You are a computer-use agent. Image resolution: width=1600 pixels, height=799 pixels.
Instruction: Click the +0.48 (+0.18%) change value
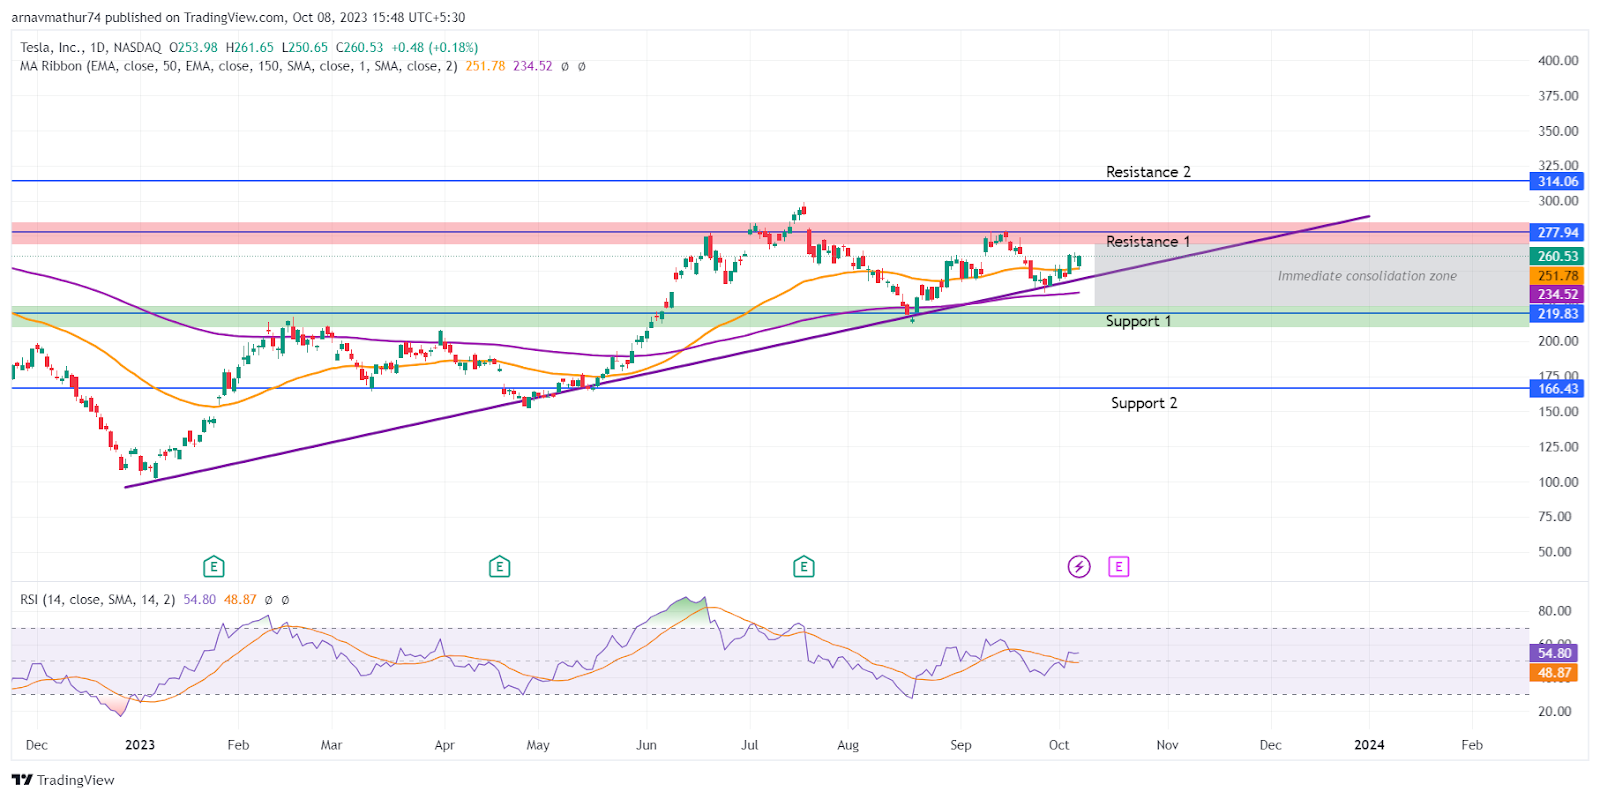click(434, 47)
